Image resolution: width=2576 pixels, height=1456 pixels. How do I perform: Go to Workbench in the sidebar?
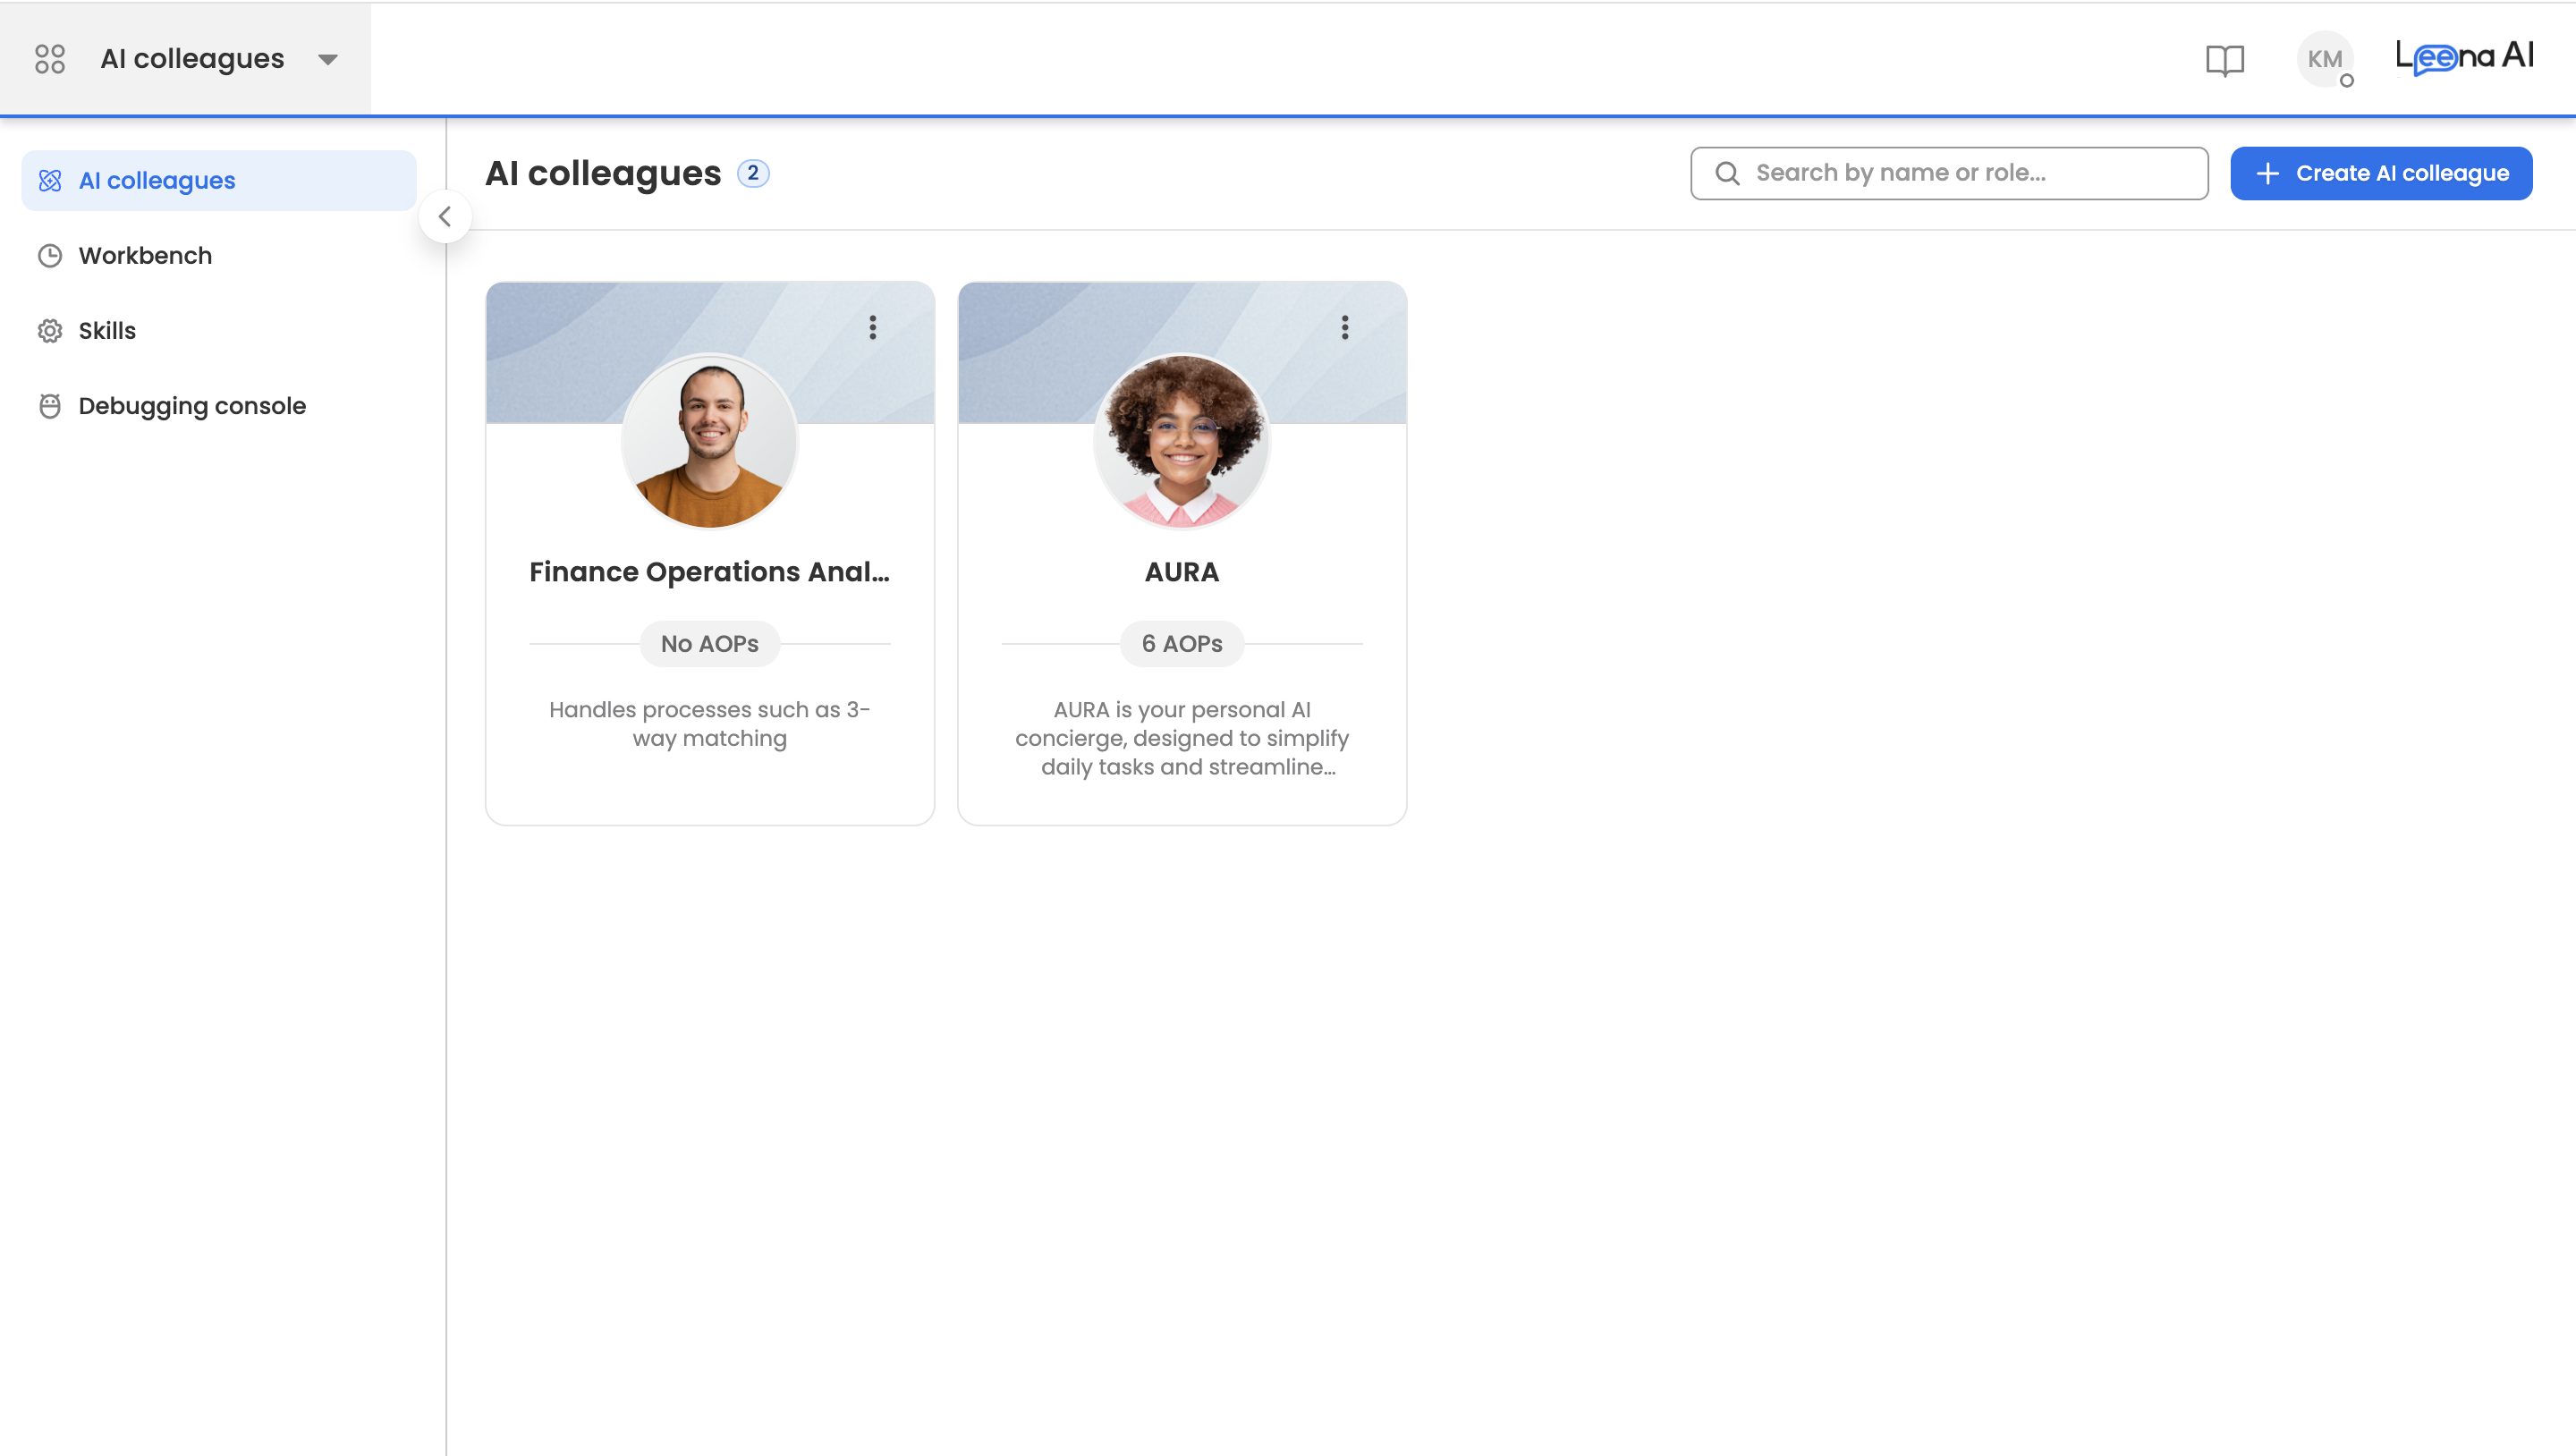145,256
